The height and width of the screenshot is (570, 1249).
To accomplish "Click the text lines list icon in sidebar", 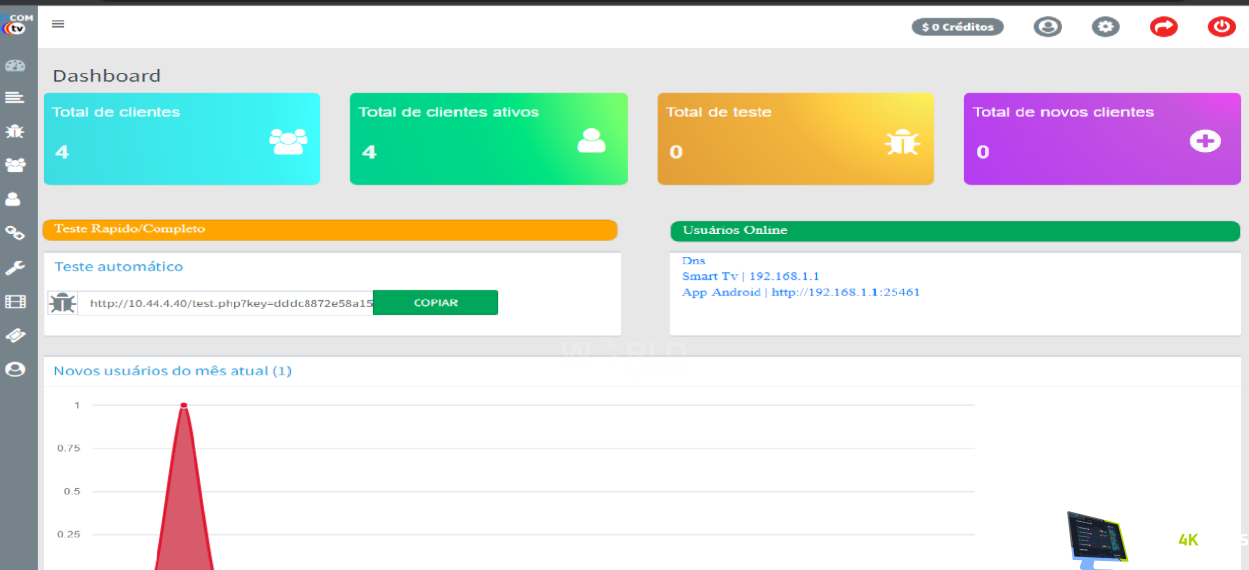I will click(x=14, y=98).
